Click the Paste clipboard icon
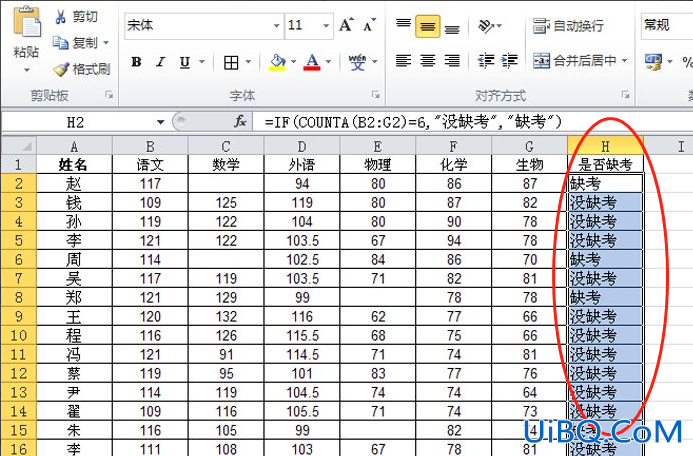693x456 pixels. click(26, 22)
